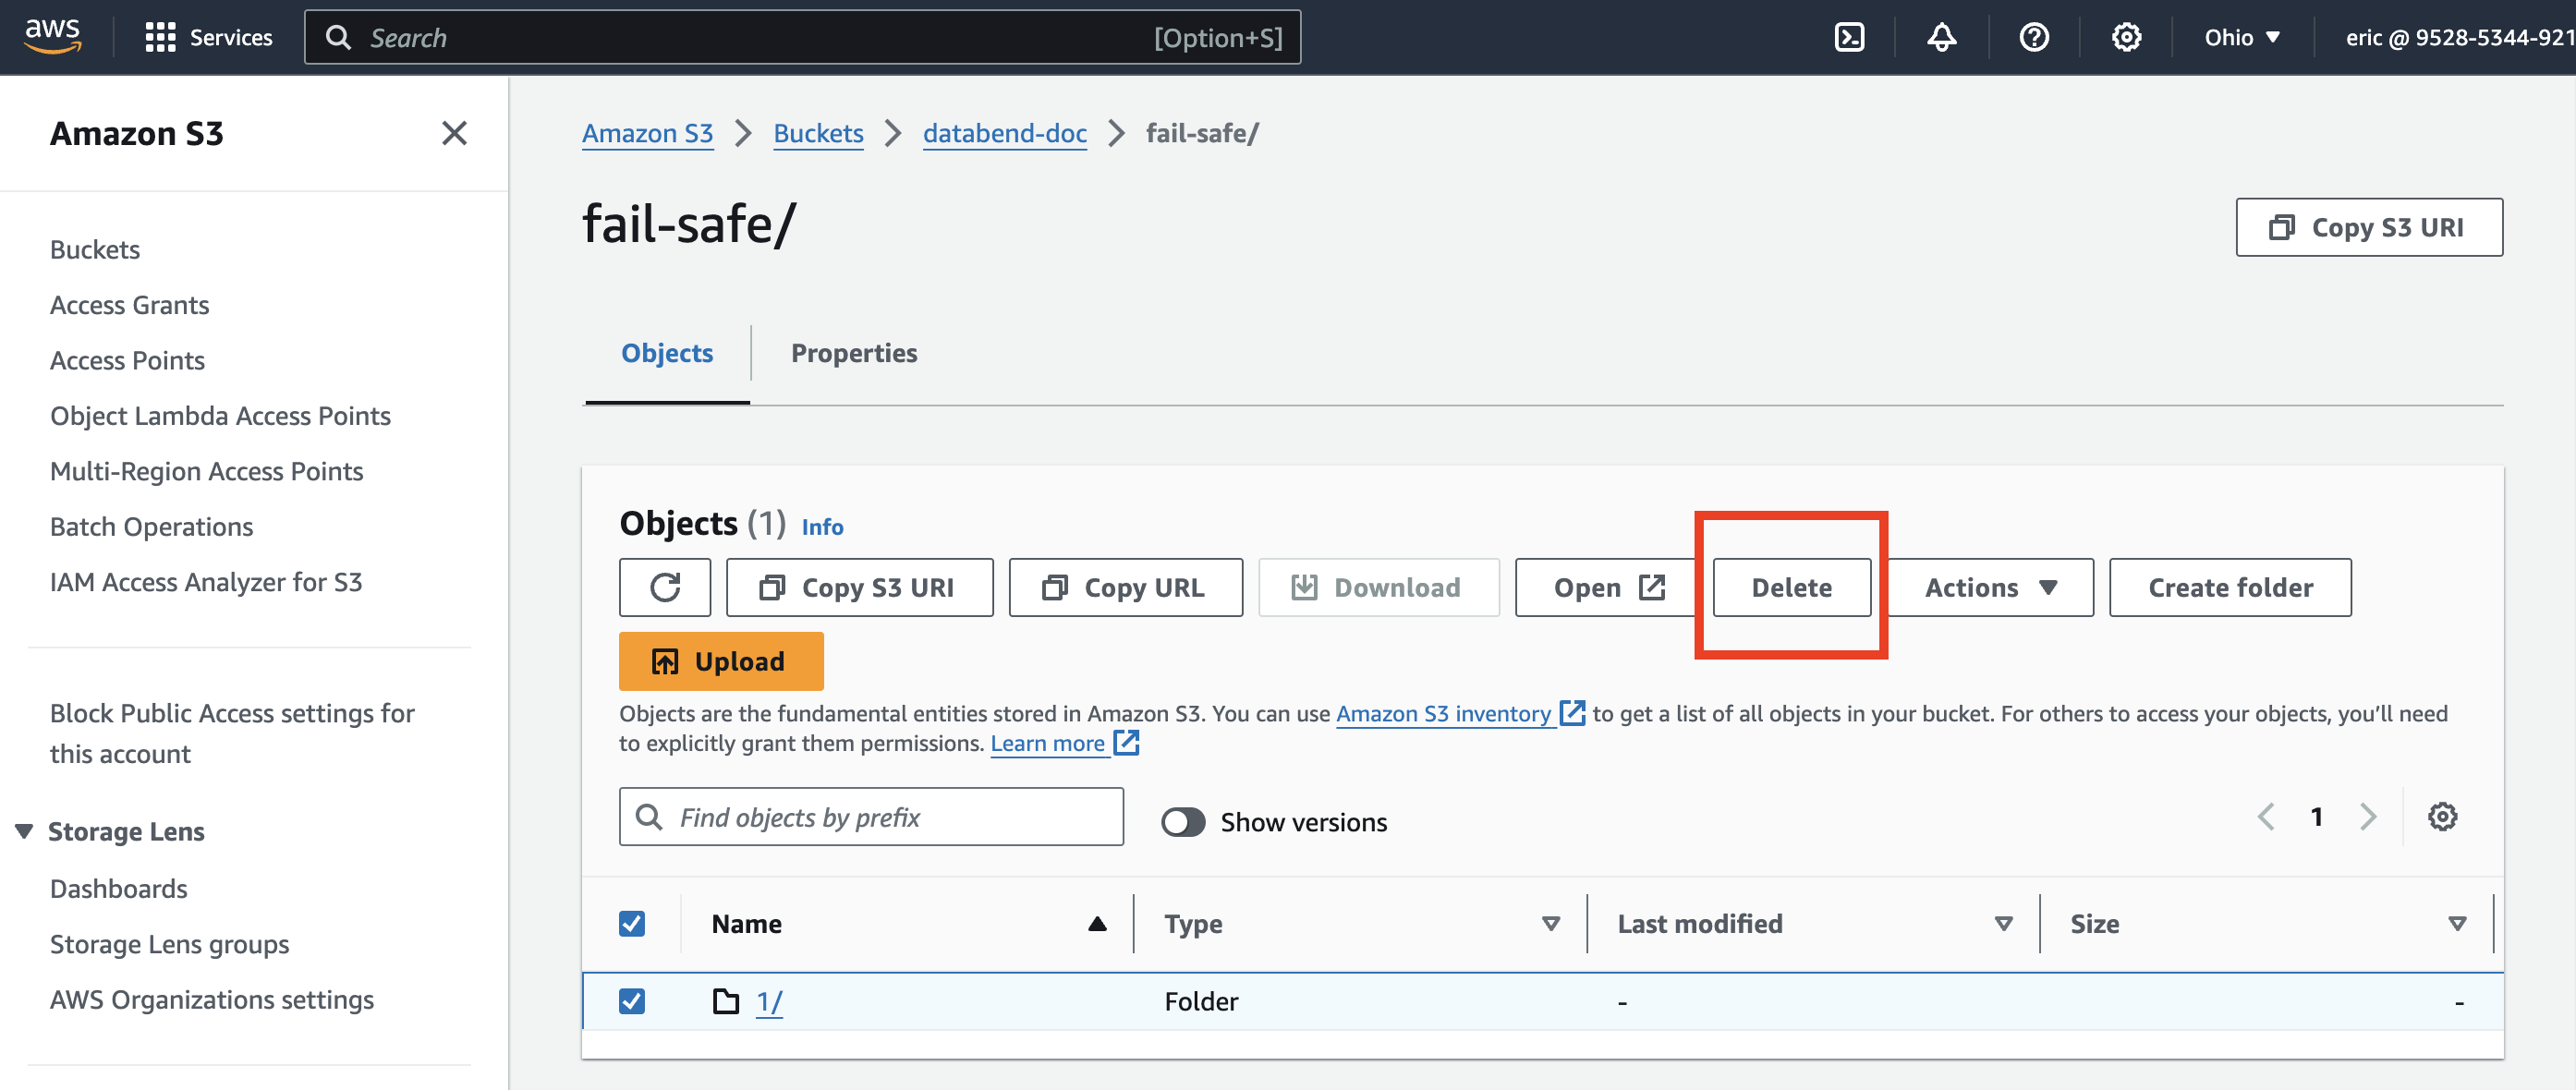Sort by Size column
2576x1090 pixels.
[x=2456, y=923]
